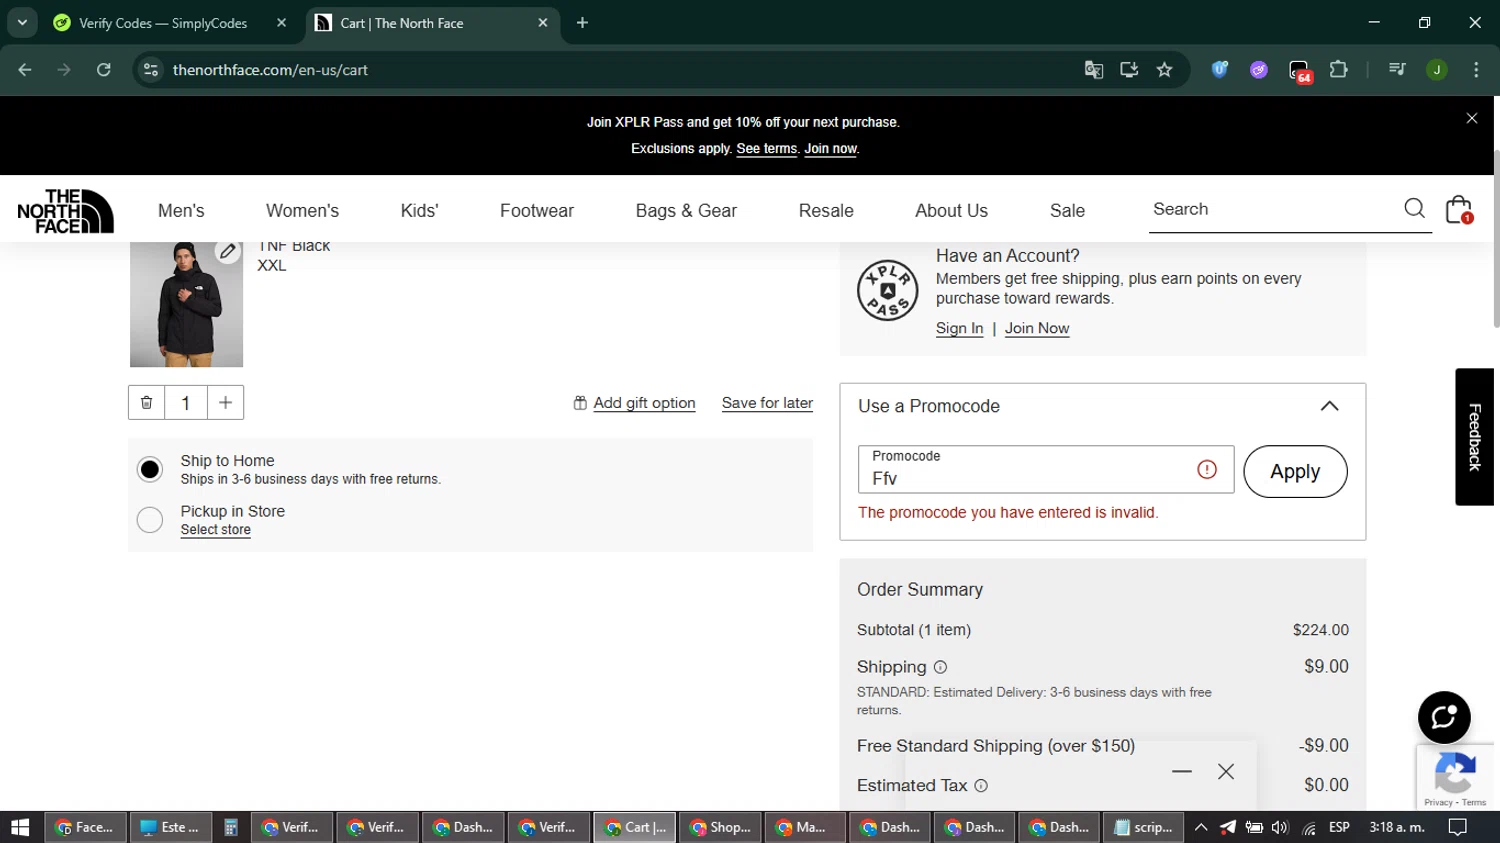Open the shopping cart bag icon
This screenshot has height=843, width=1500.
point(1459,209)
